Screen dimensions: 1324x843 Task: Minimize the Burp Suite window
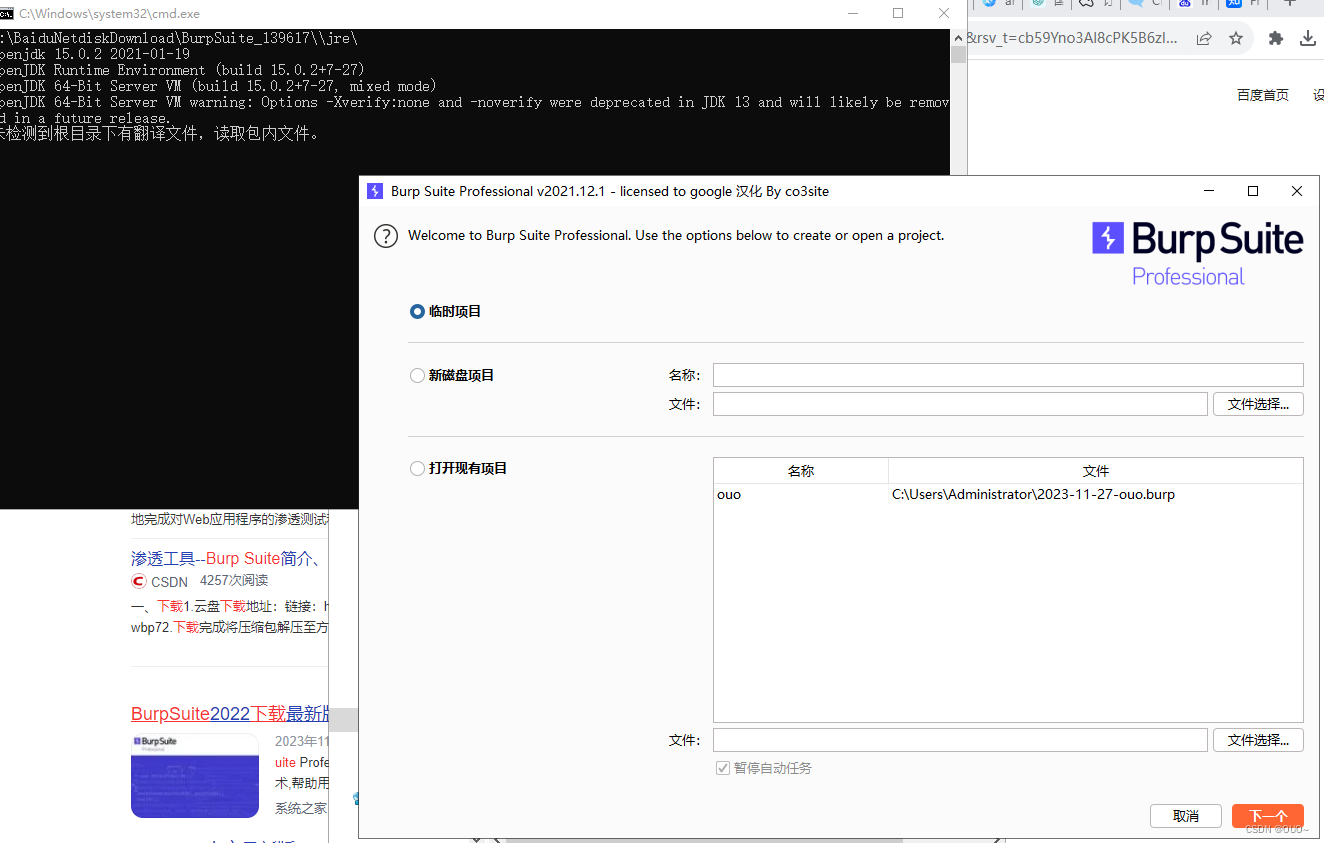1209,191
